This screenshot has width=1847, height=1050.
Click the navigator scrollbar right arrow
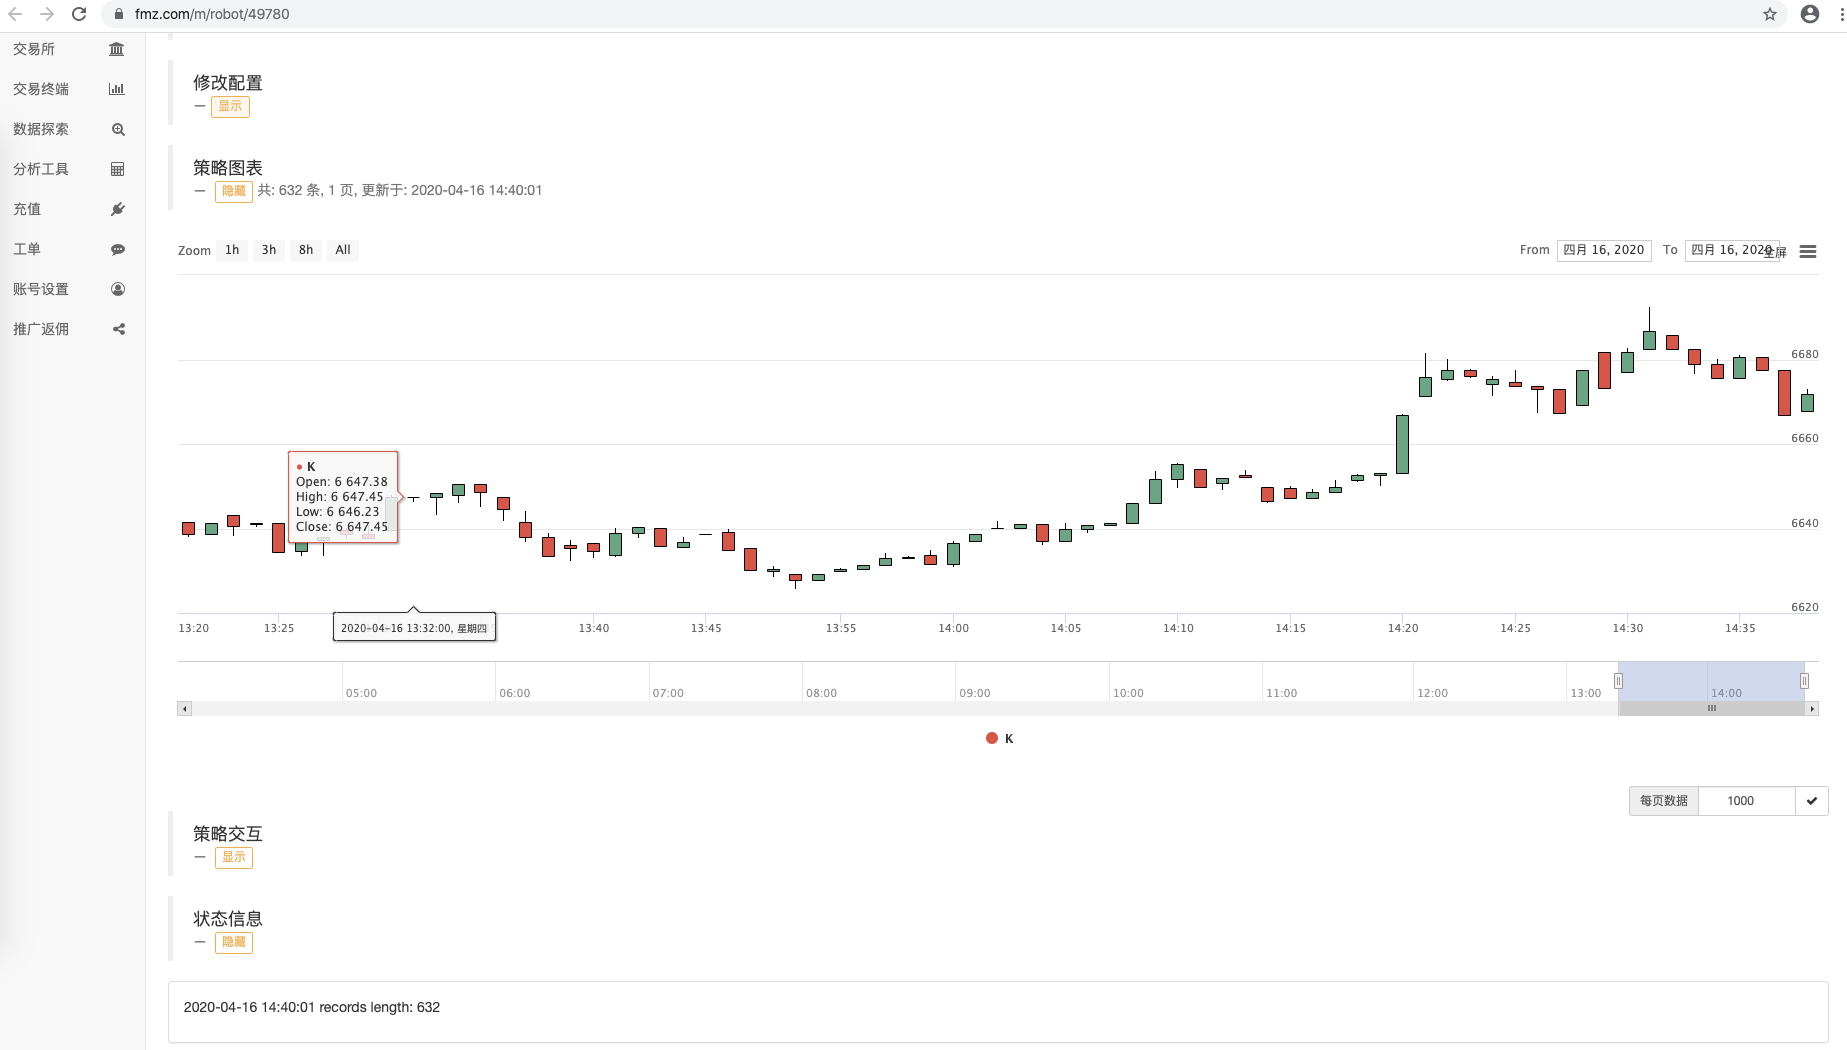tap(1812, 709)
